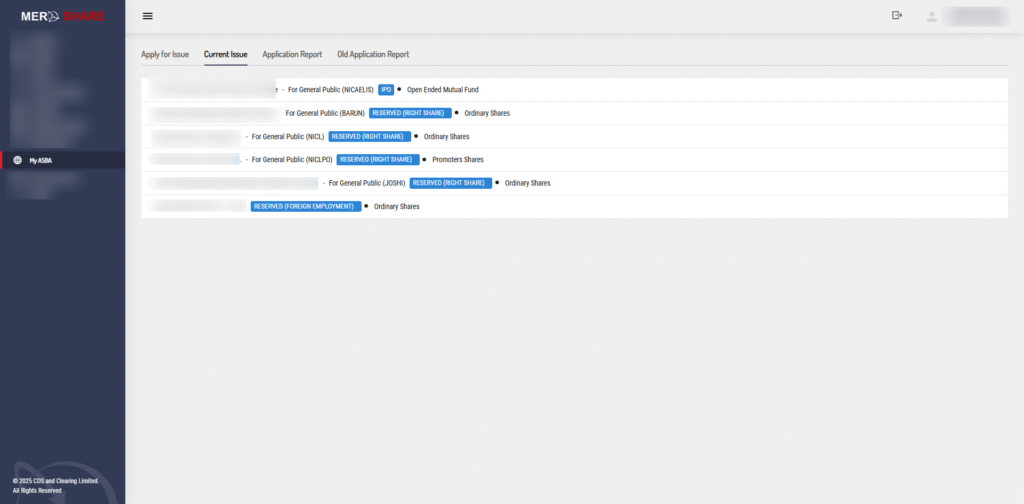Click 'Promoters Shares' label in NICLPO row
The width and height of the screenshot is (1024, 504).
pyautogui.click(x=458, y=159)
